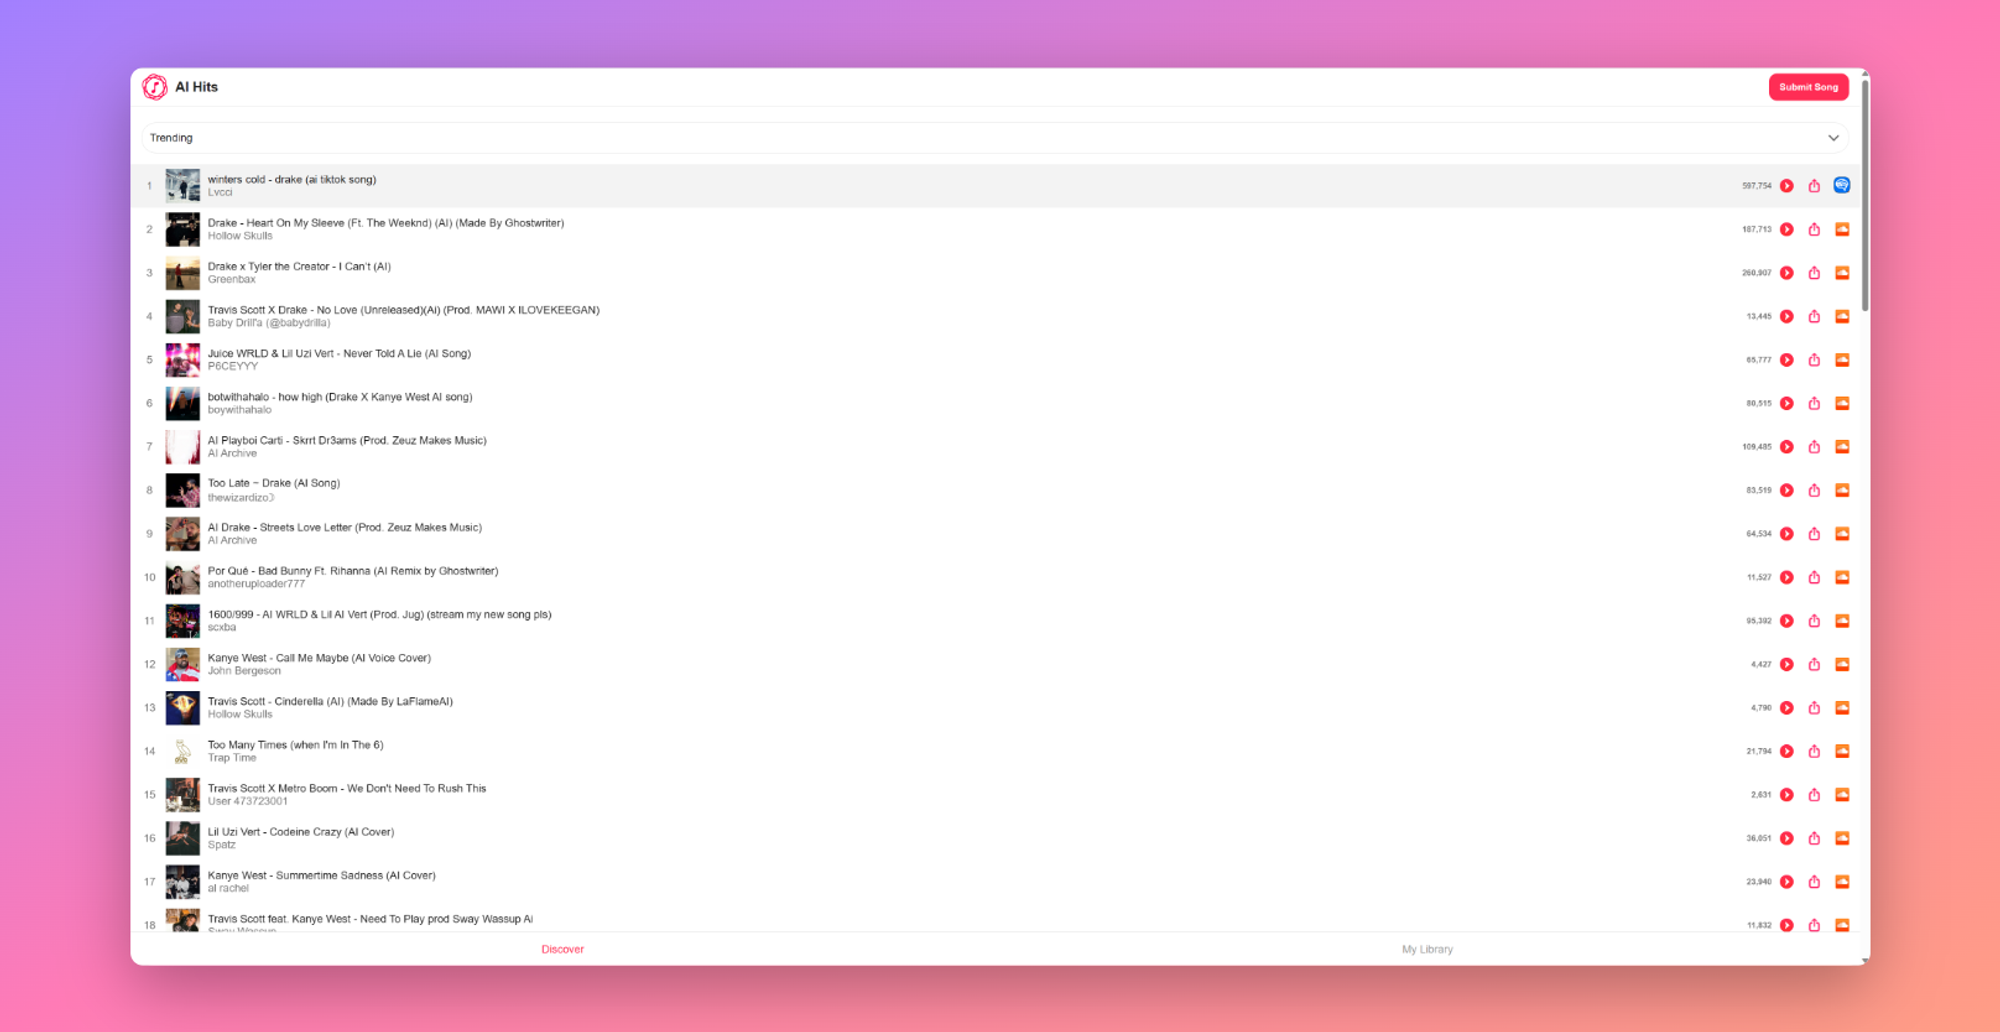Open SoundCloud icon for No Love row
The image size is (2000, 1032).
coord(1842,316)
